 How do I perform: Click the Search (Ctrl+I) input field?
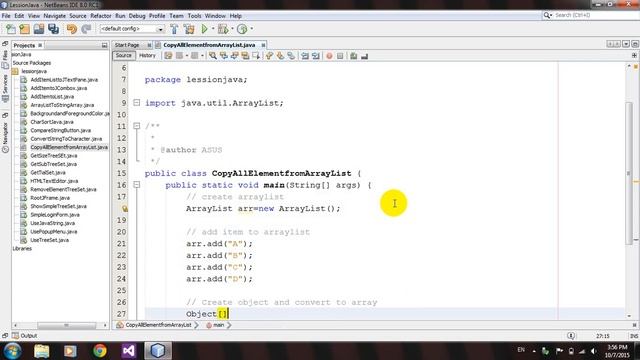click(595, 15)
